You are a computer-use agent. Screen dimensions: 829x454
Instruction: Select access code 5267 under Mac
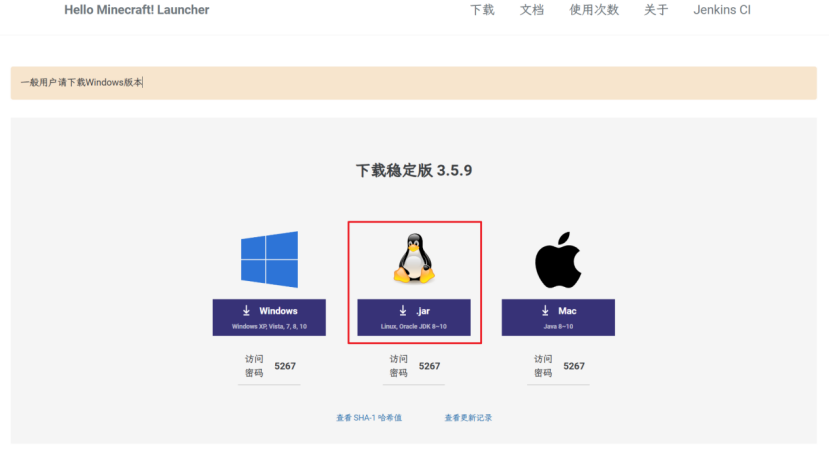pyautogui.click(x=574, y=366)
